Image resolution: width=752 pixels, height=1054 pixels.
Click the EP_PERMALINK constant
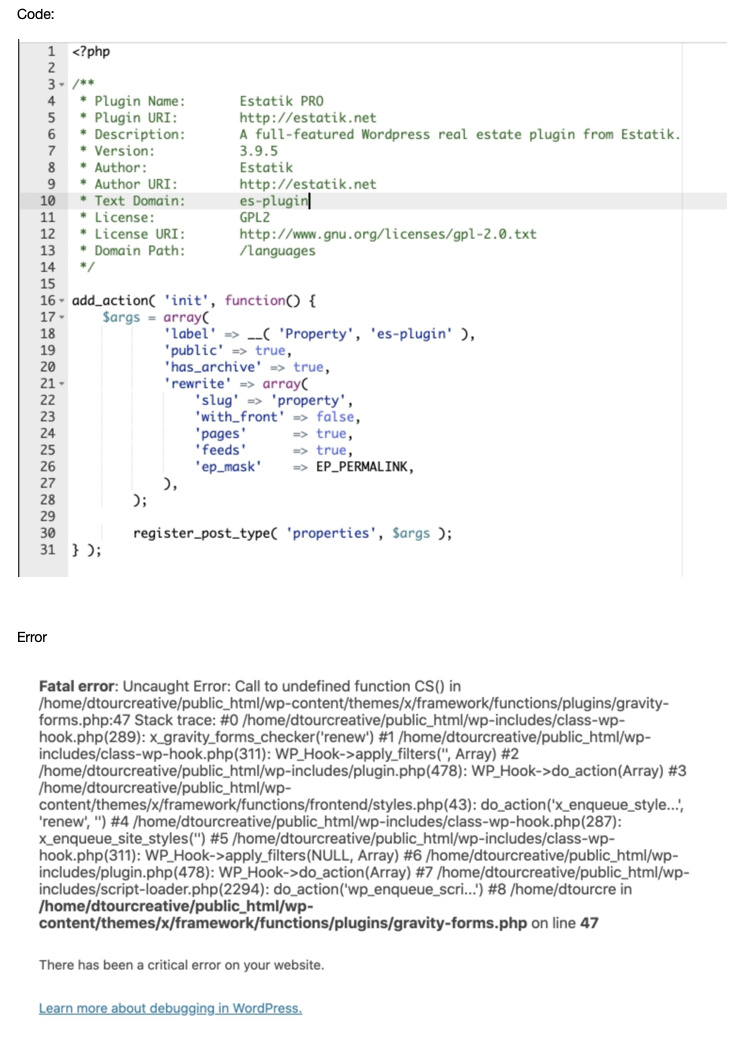[x=362, y=467]
